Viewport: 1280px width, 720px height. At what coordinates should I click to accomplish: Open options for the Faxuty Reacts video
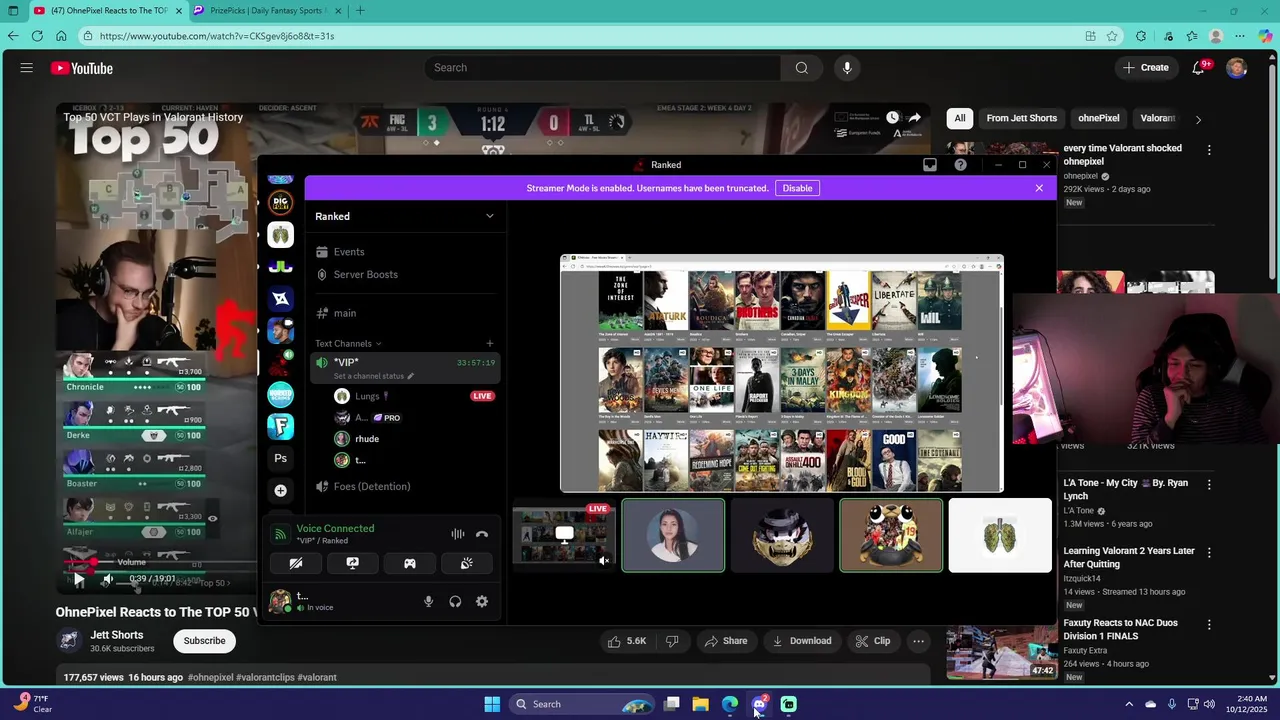[1209, 624]
